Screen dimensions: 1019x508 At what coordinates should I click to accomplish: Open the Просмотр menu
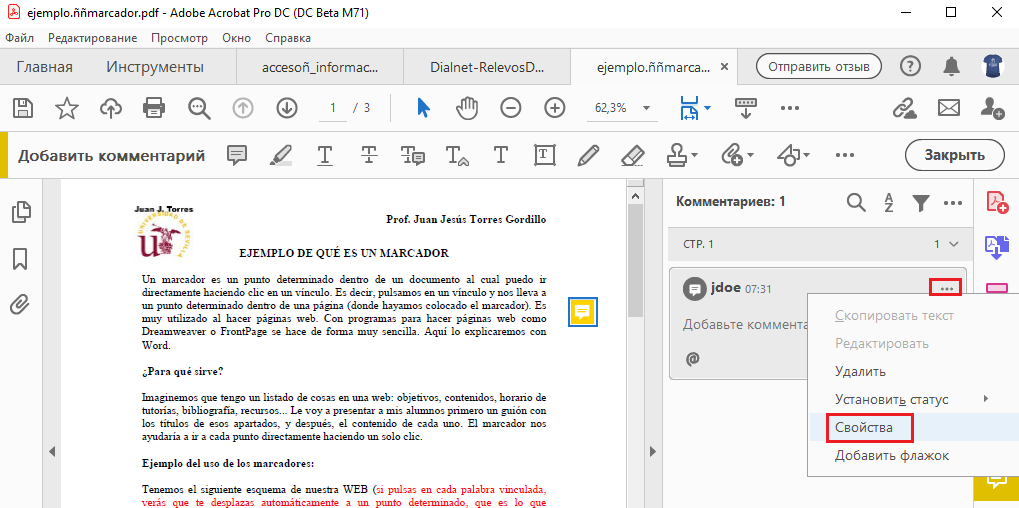point(179,38)
